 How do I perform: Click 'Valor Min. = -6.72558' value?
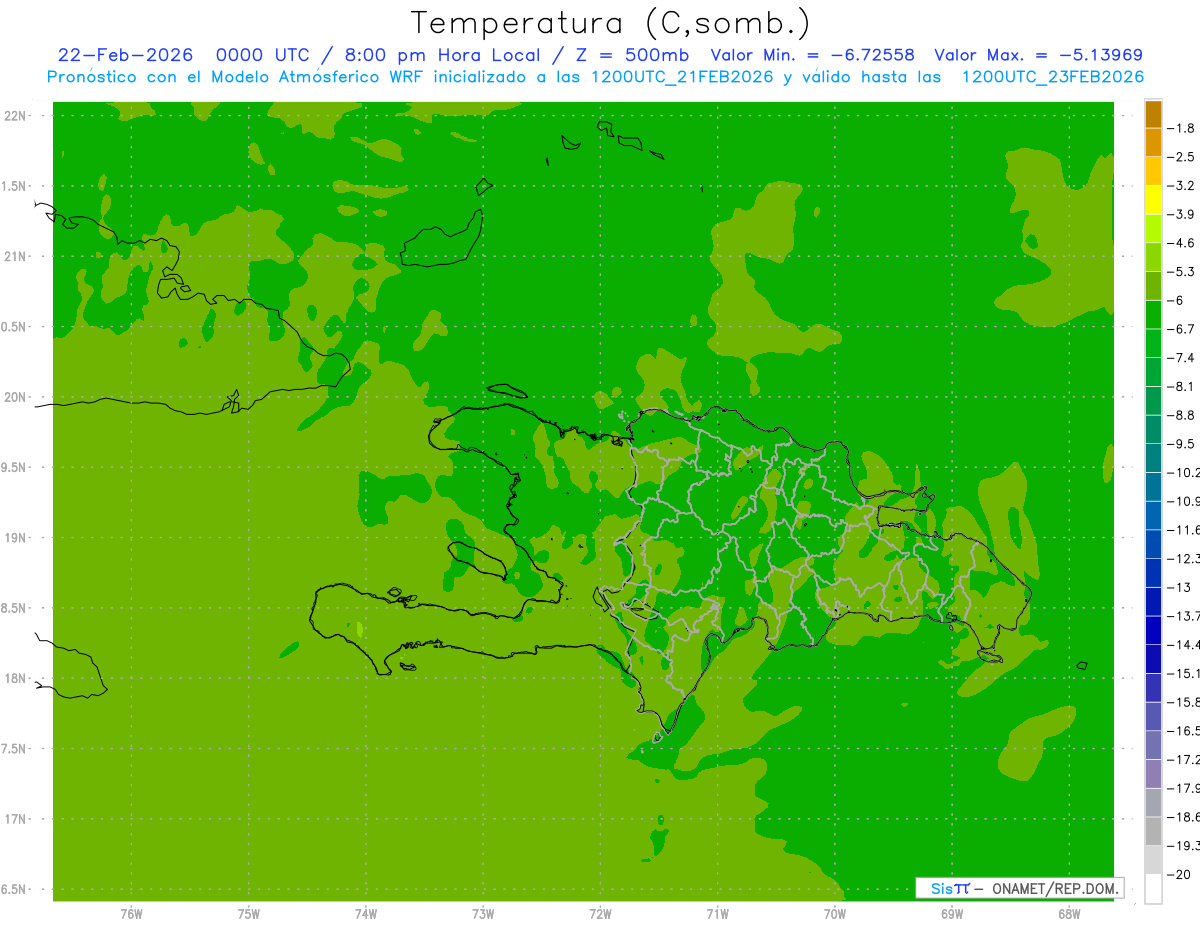point(812,55)
